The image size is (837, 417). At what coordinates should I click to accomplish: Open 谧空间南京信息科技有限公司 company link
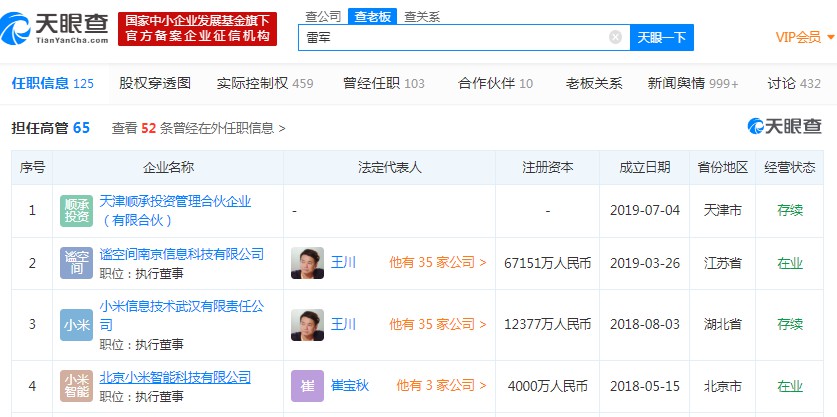pyautogui.click(x=181, y=254)
